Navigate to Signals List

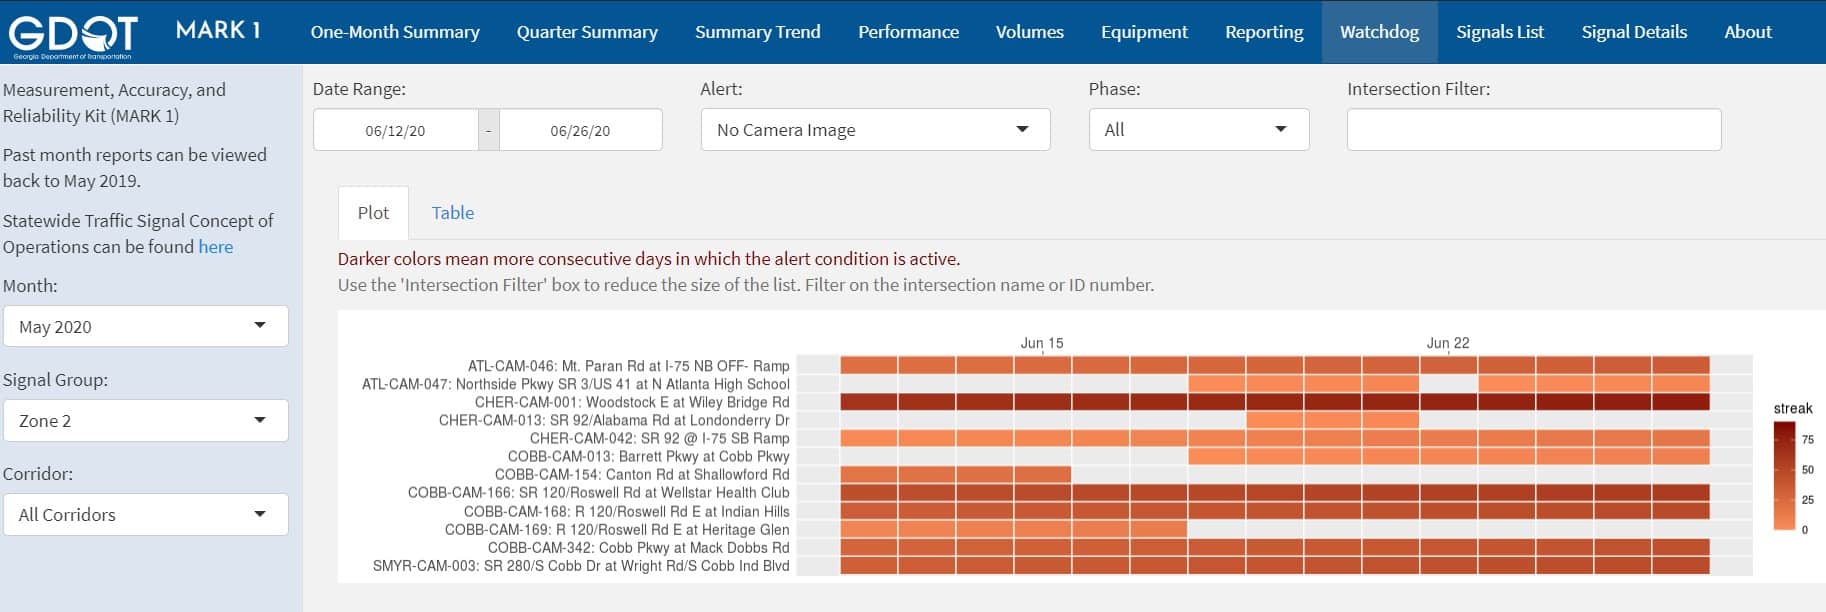1499,32
